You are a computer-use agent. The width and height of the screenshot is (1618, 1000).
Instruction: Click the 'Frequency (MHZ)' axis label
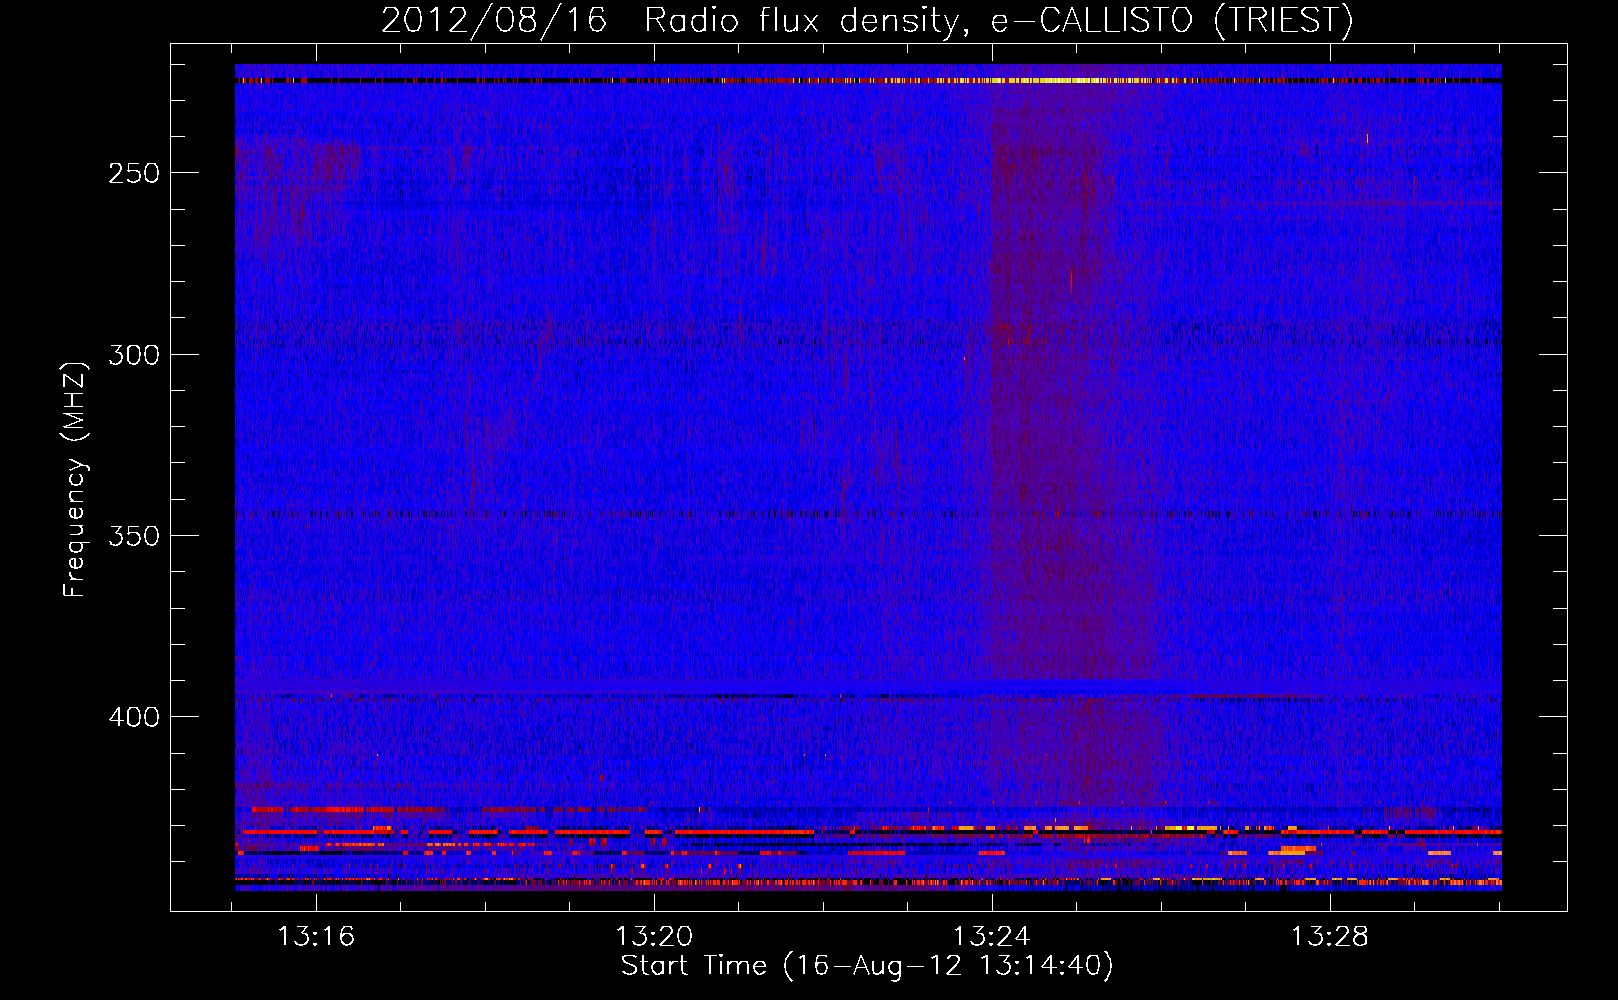75,479
